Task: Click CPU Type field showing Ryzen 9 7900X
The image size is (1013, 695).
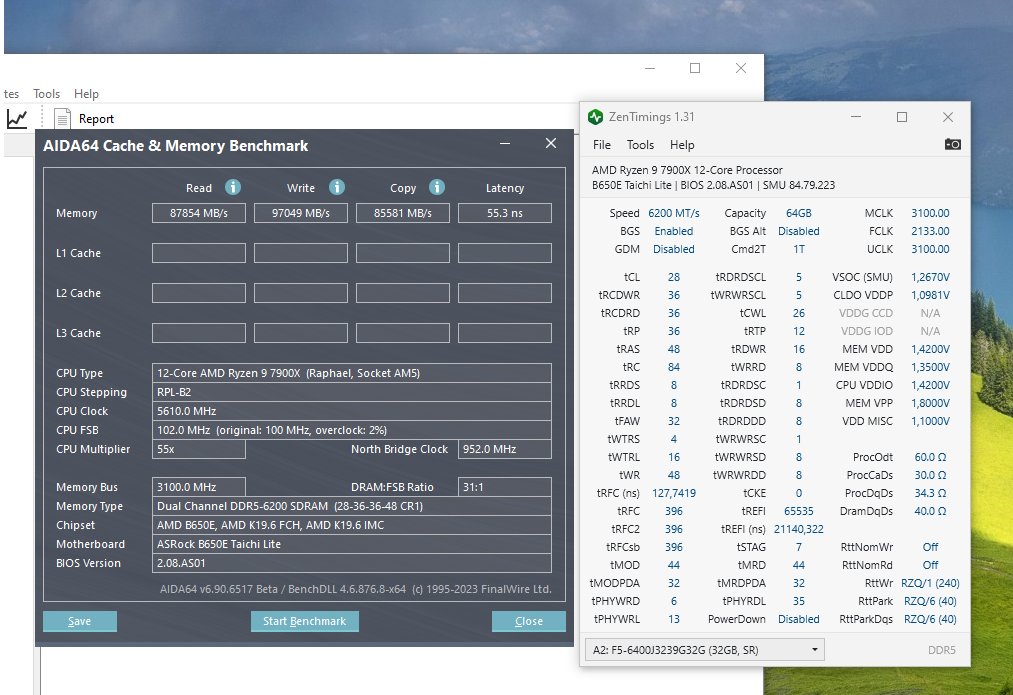Action: [352, 373]
